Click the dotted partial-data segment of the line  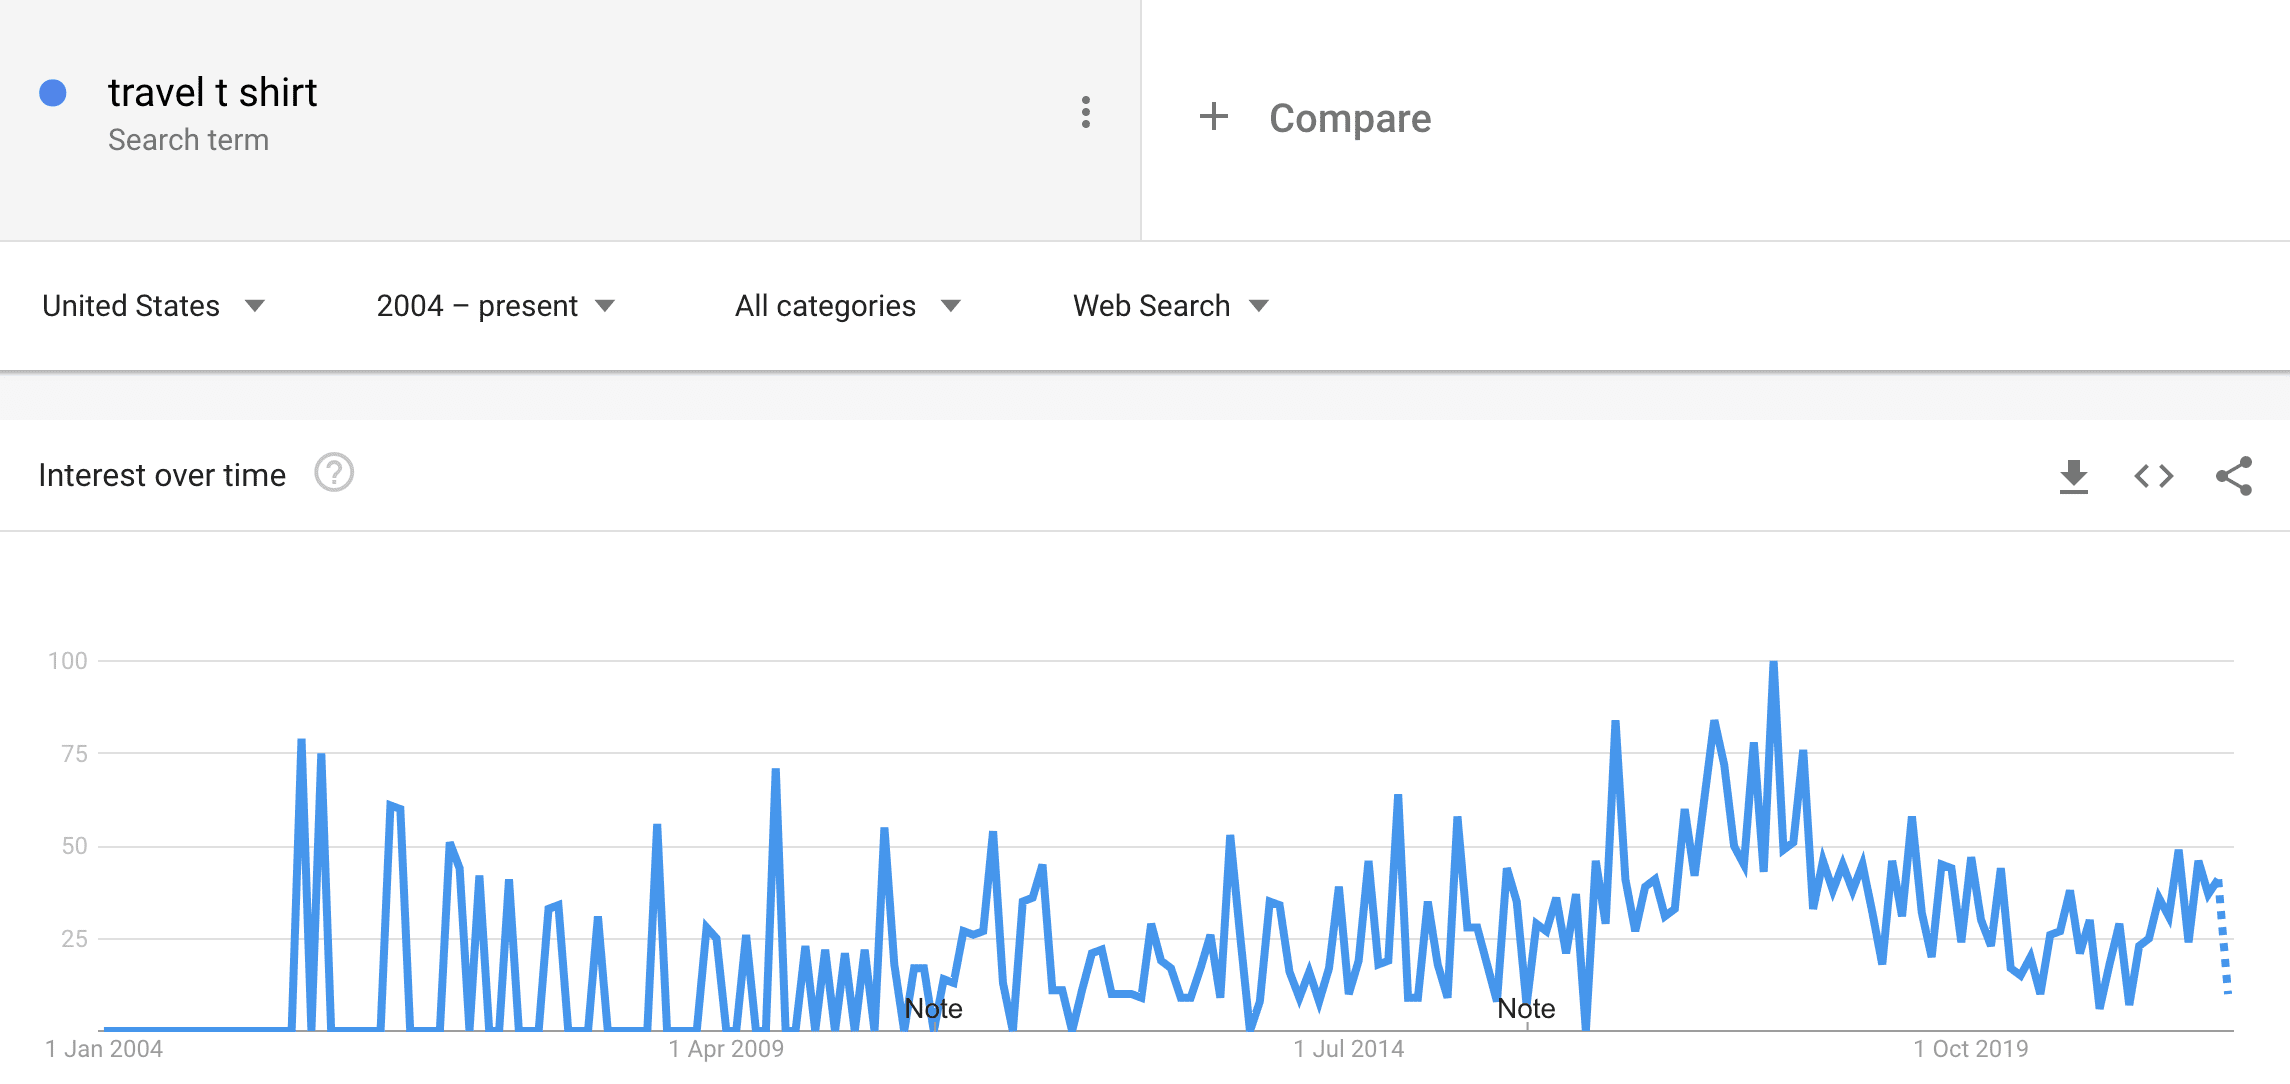2223,938
